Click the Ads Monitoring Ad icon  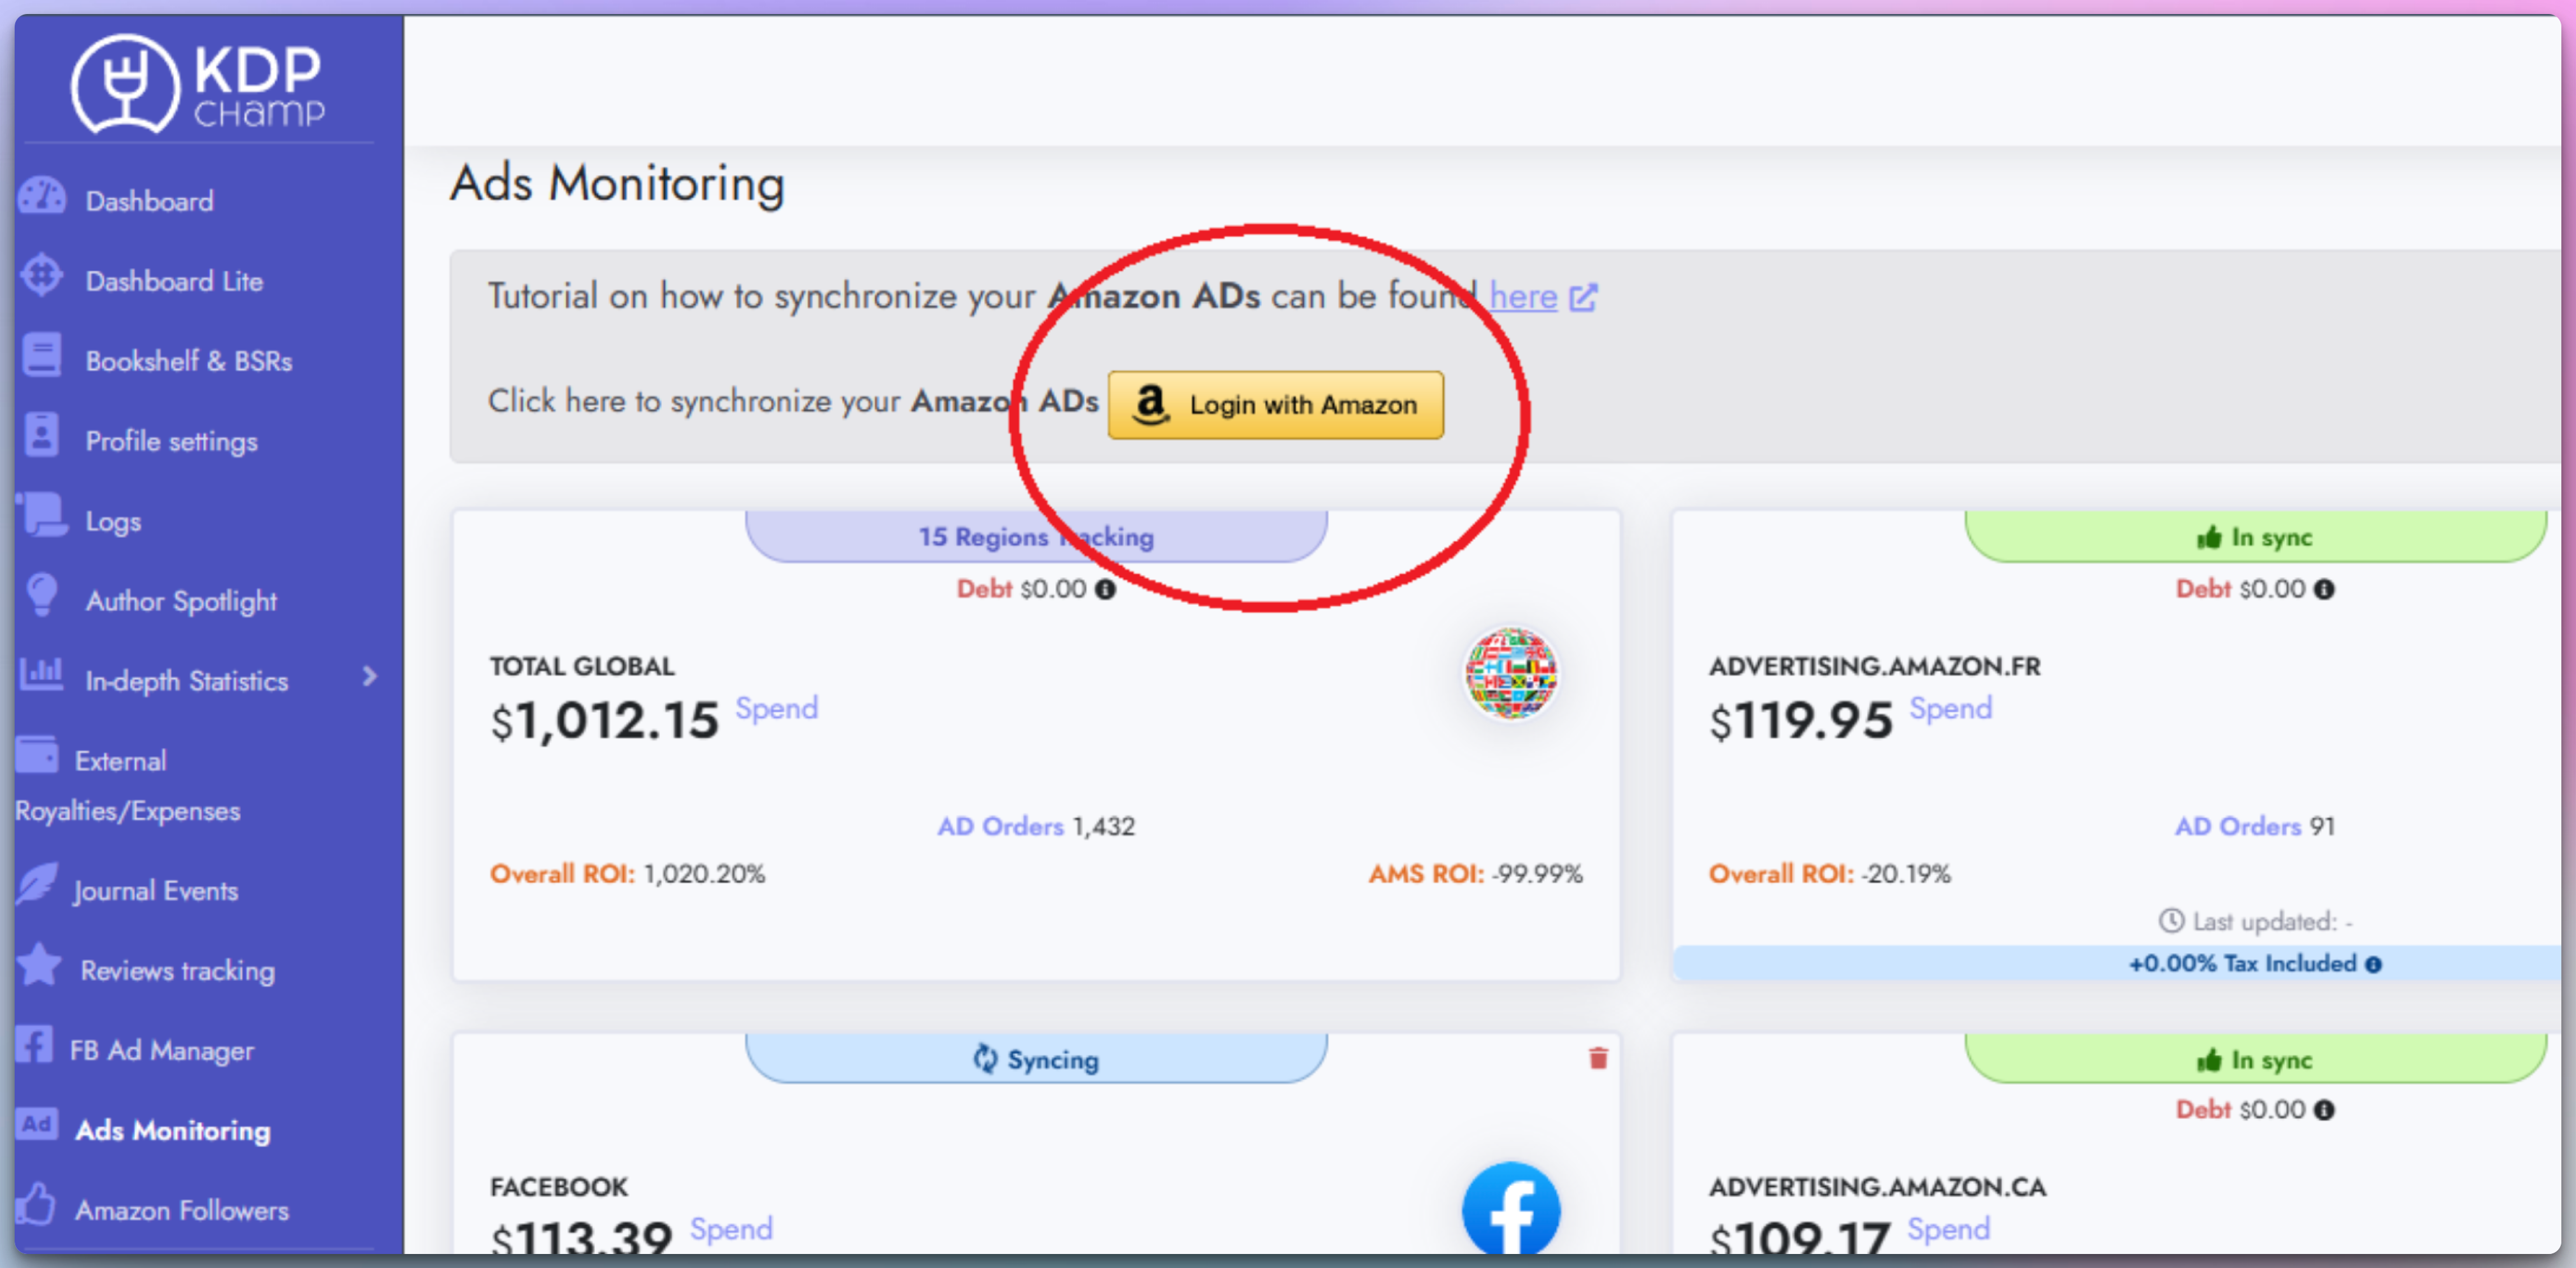coord(38,1125)
